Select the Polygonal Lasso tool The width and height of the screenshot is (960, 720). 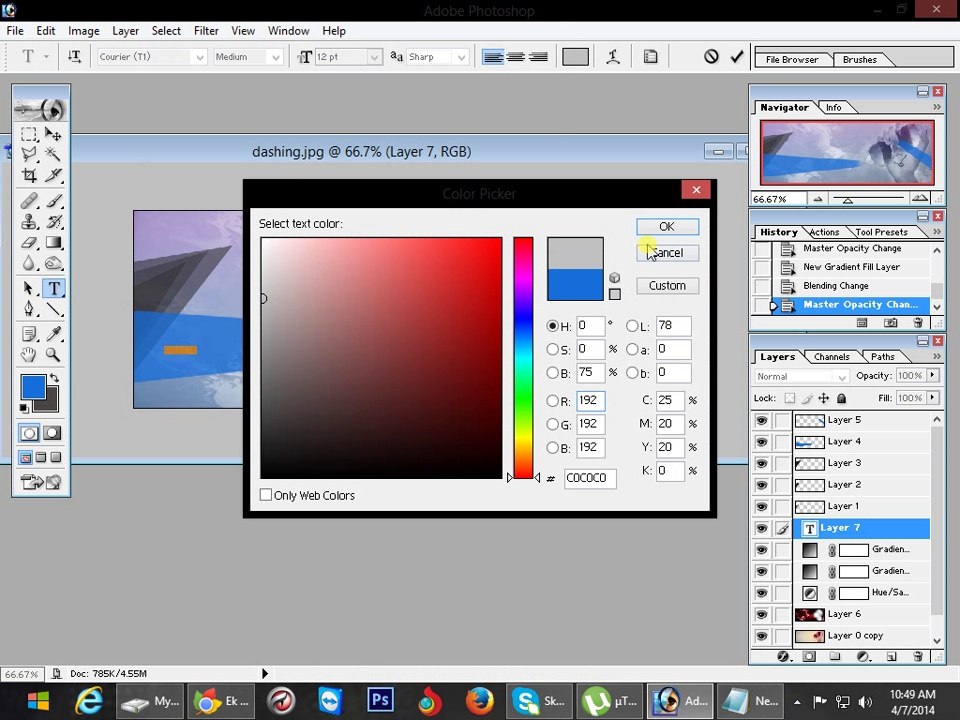28,154
